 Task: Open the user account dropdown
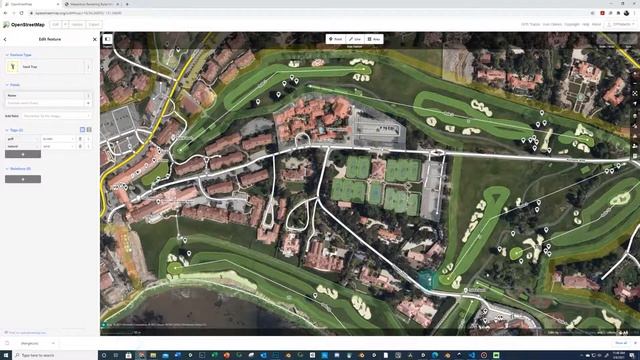(x=621, y=24)
